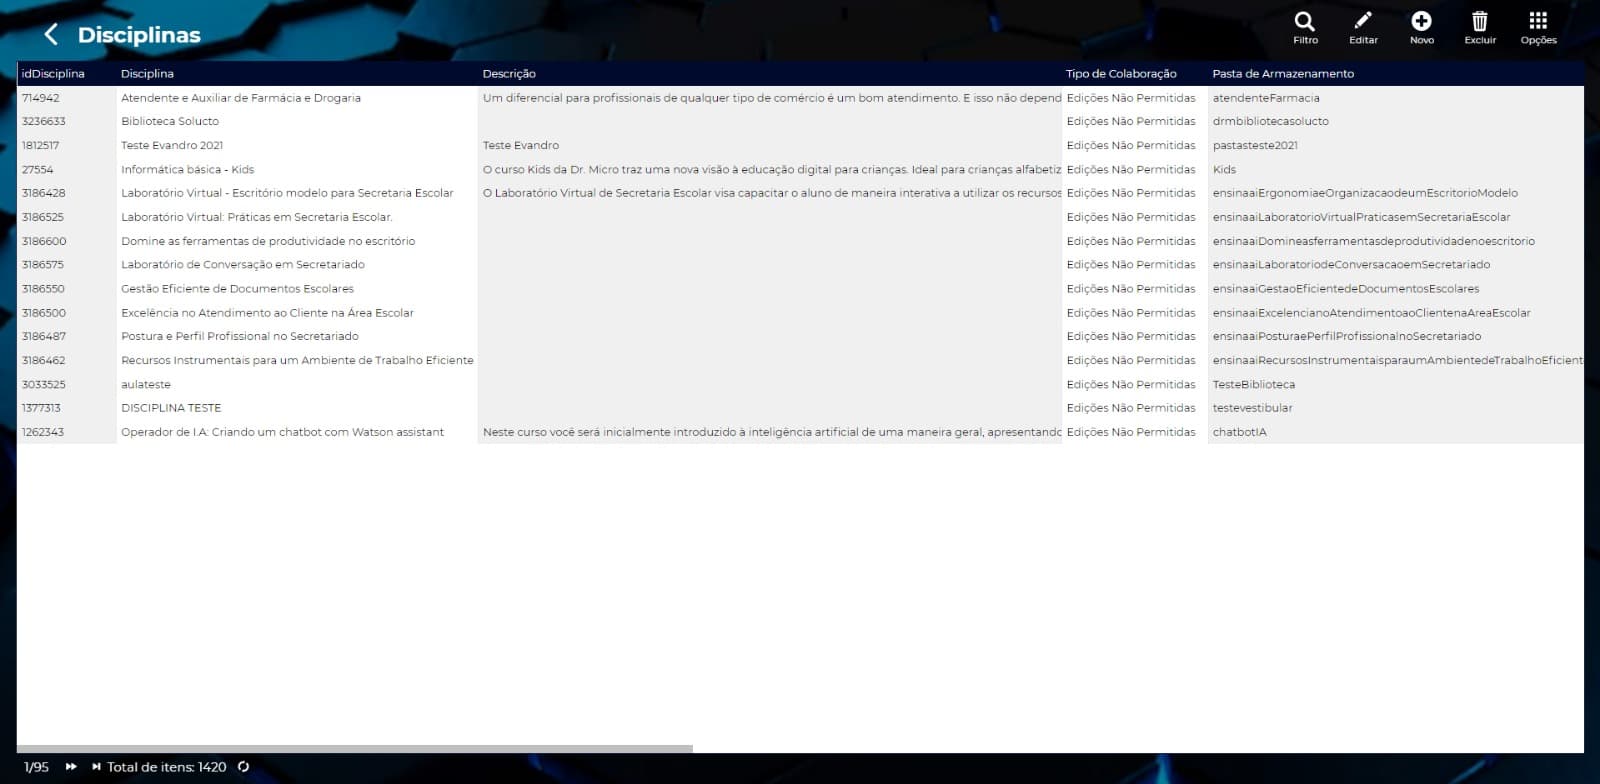Sort by Tipo de Colaboração header
This screenshot has width=1600, height=784.
(x=1121, y=74)
